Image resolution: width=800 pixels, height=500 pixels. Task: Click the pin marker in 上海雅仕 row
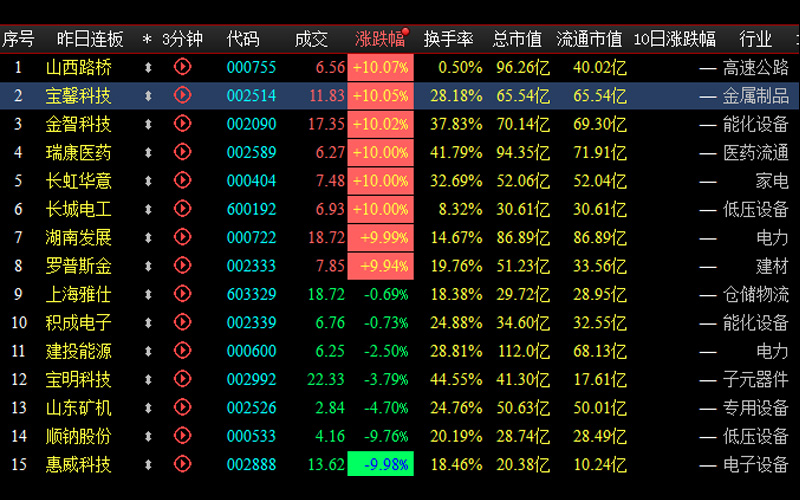[x=148, y=294]
